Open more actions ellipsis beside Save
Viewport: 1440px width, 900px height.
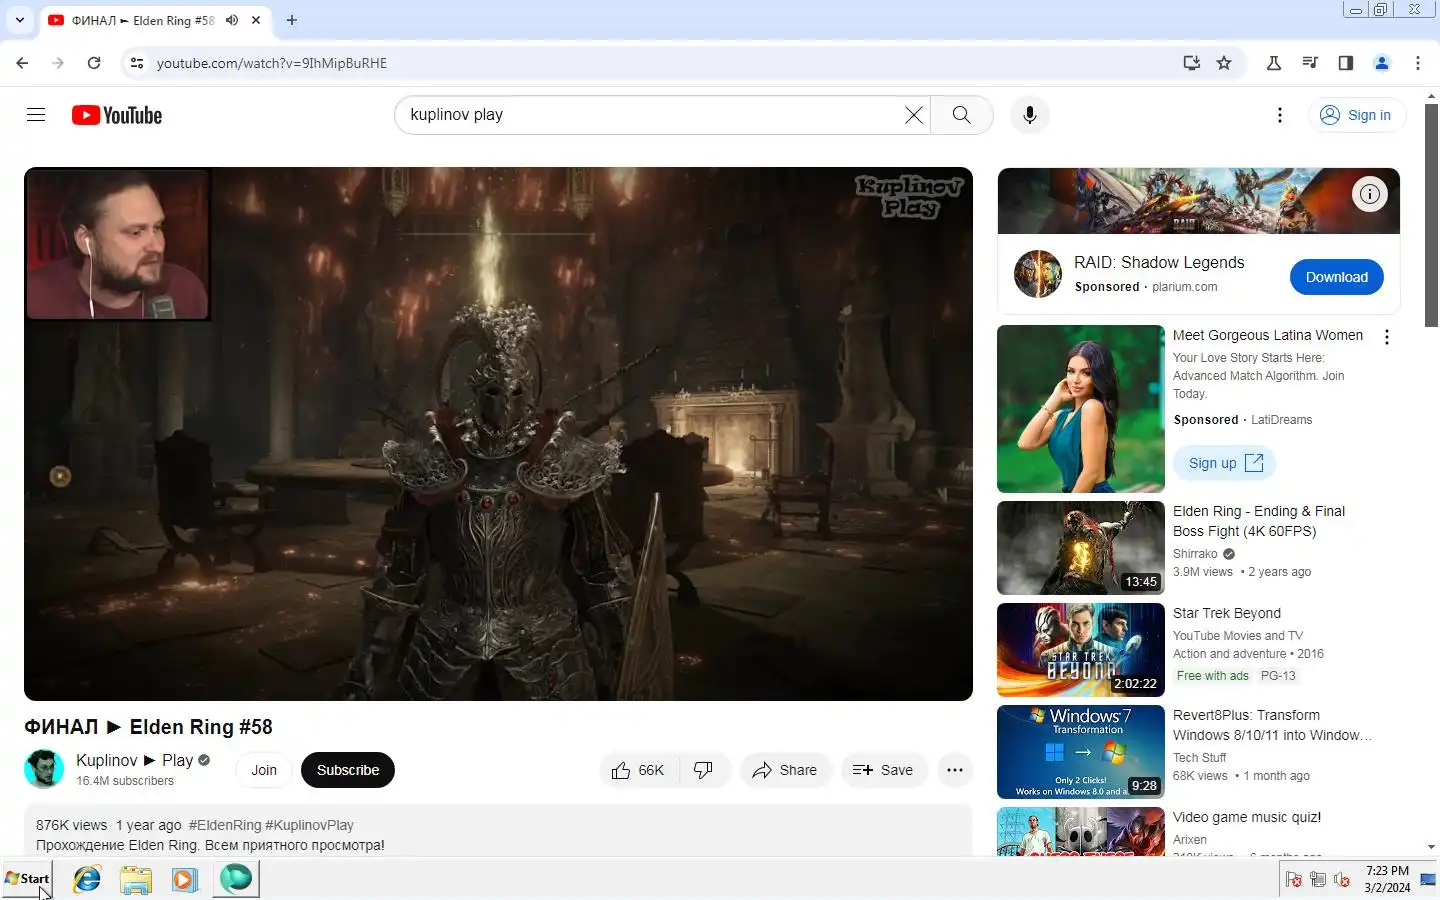point(954,770)
